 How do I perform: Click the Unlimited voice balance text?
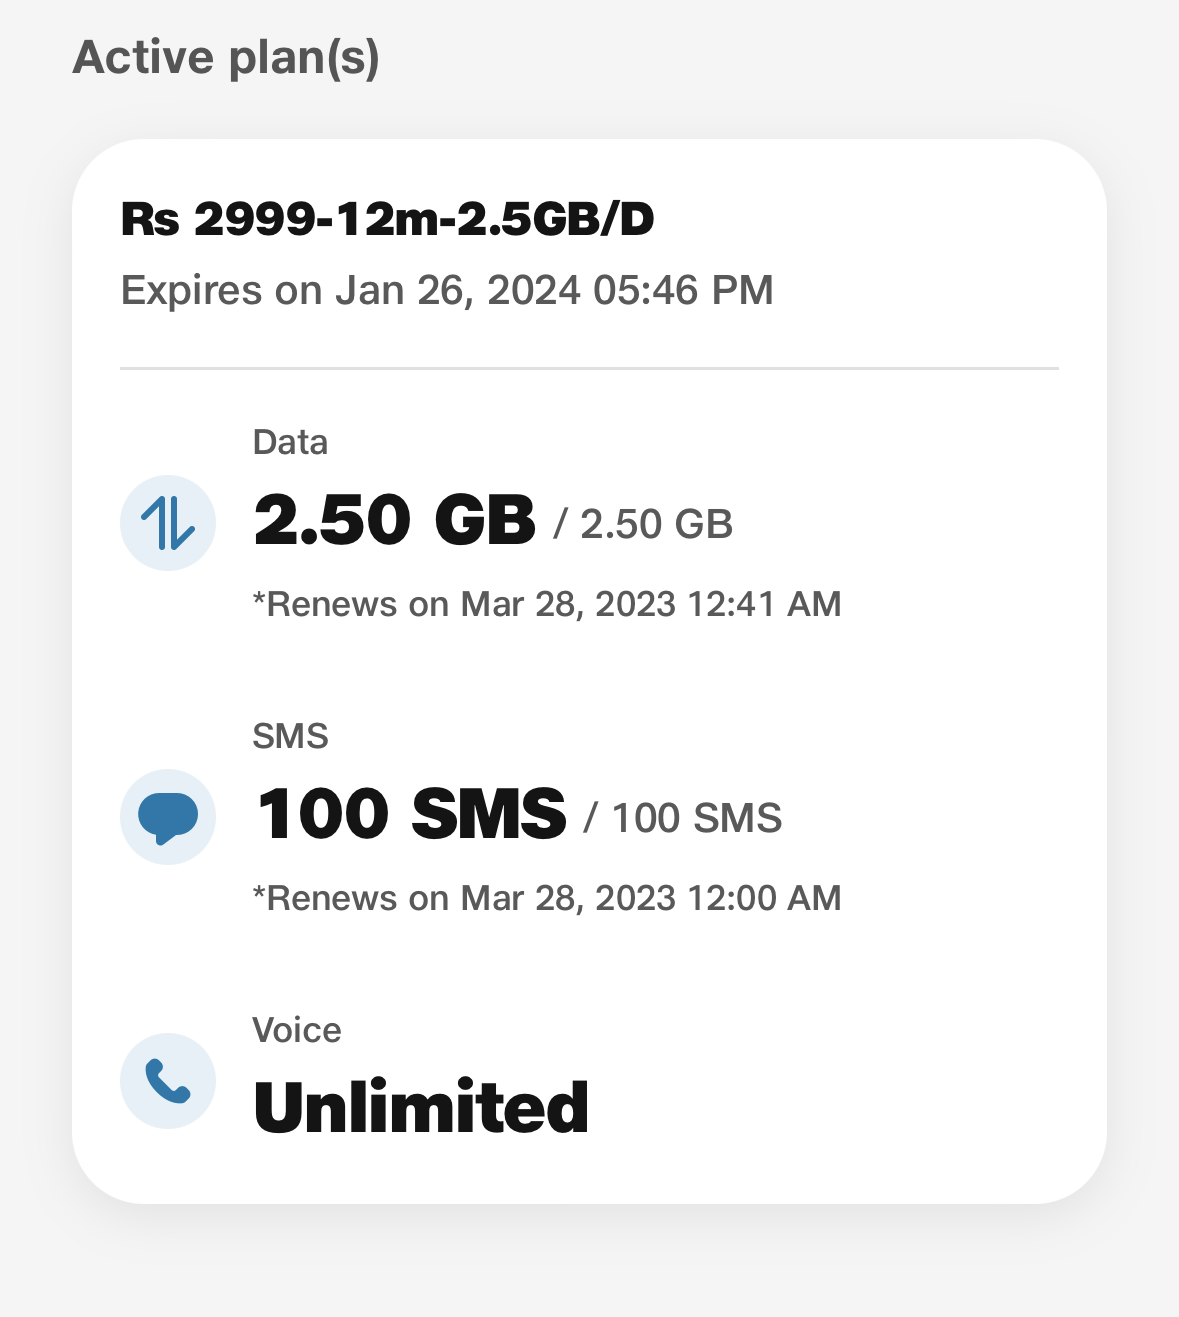[x=421, y=1107]
